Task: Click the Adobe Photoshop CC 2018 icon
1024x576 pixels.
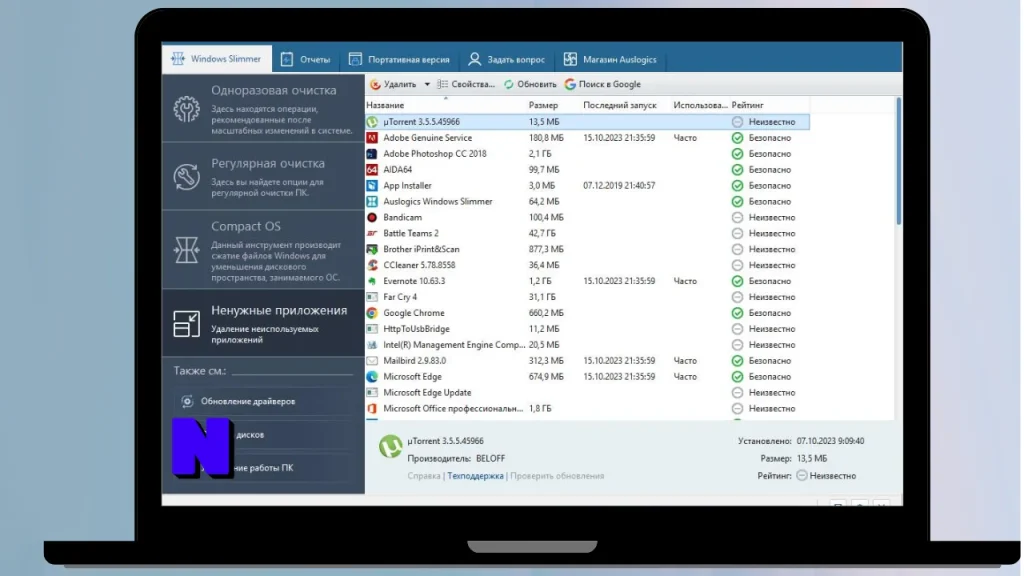Action: click(x=372, y=154)
